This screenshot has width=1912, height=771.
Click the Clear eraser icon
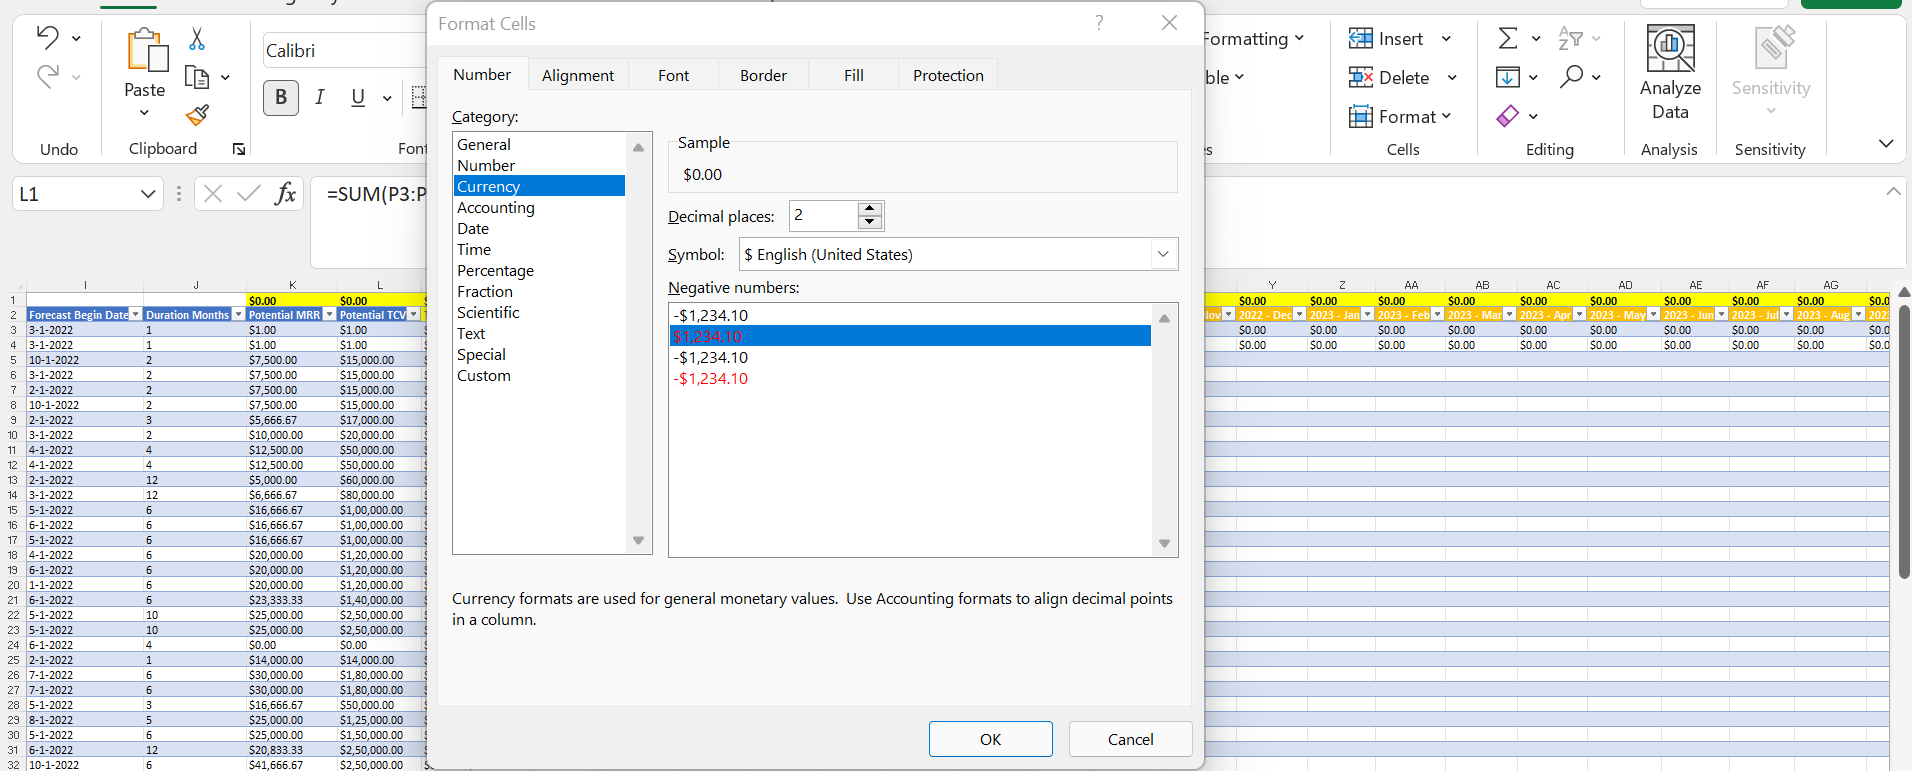1508,116
